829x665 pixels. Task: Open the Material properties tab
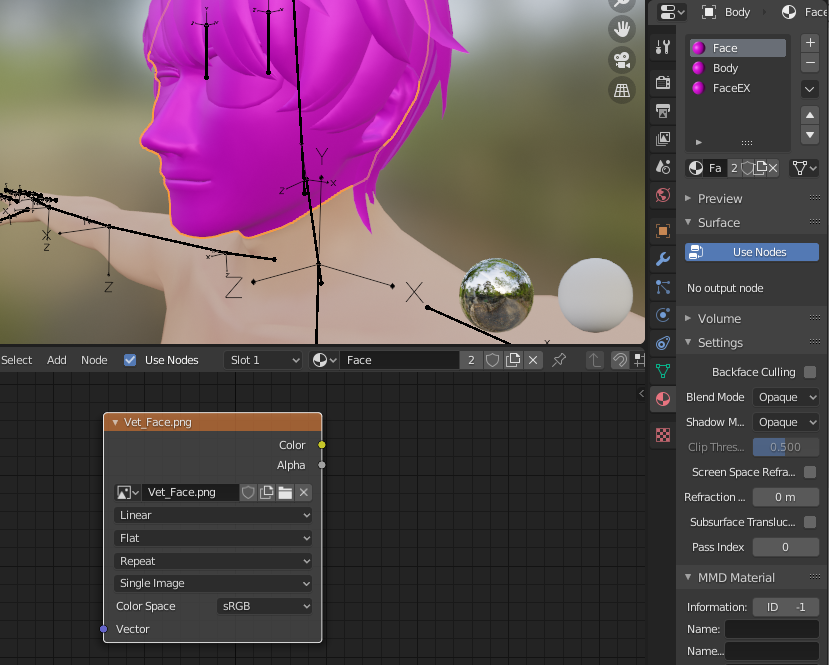click(662, 399)
